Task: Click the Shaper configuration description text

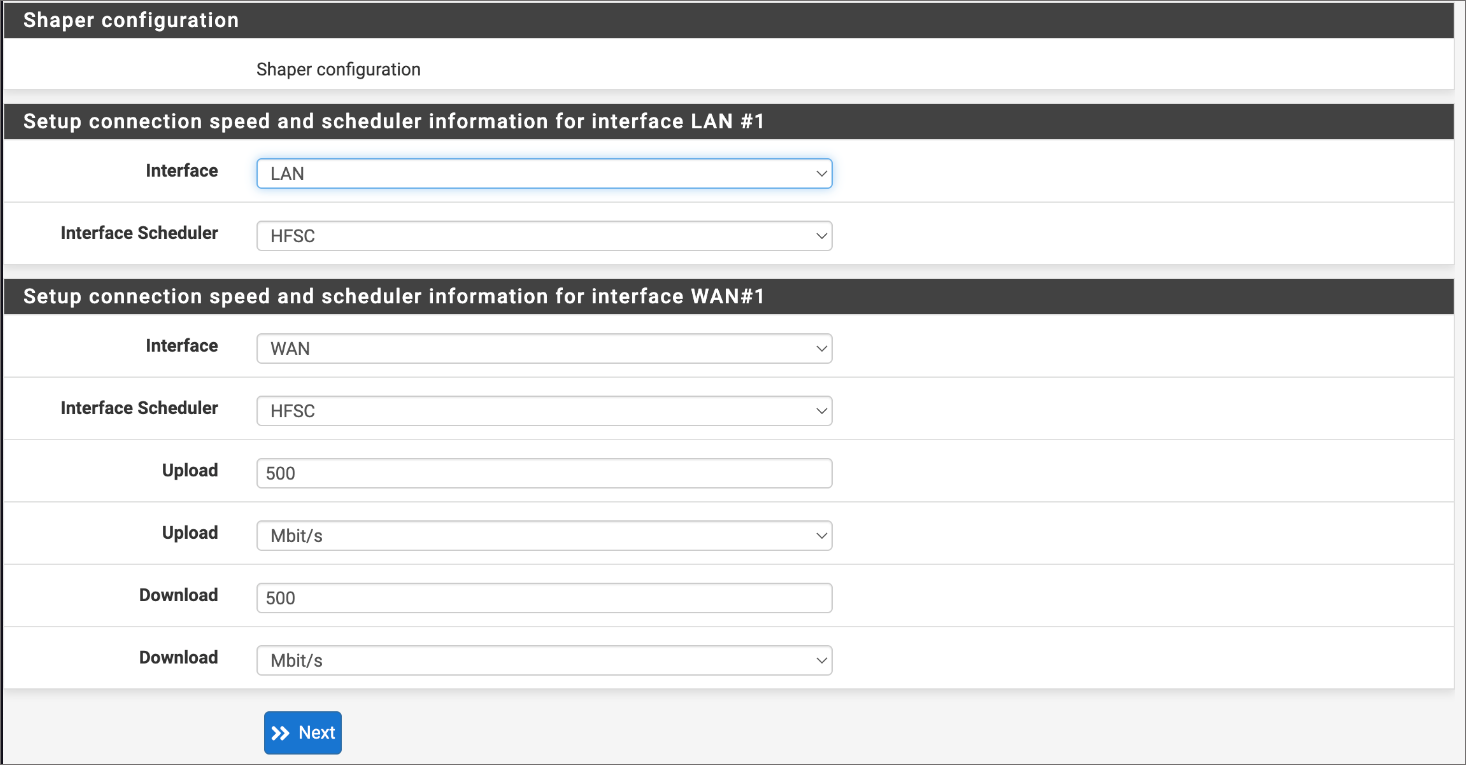Action: (338, 70)
